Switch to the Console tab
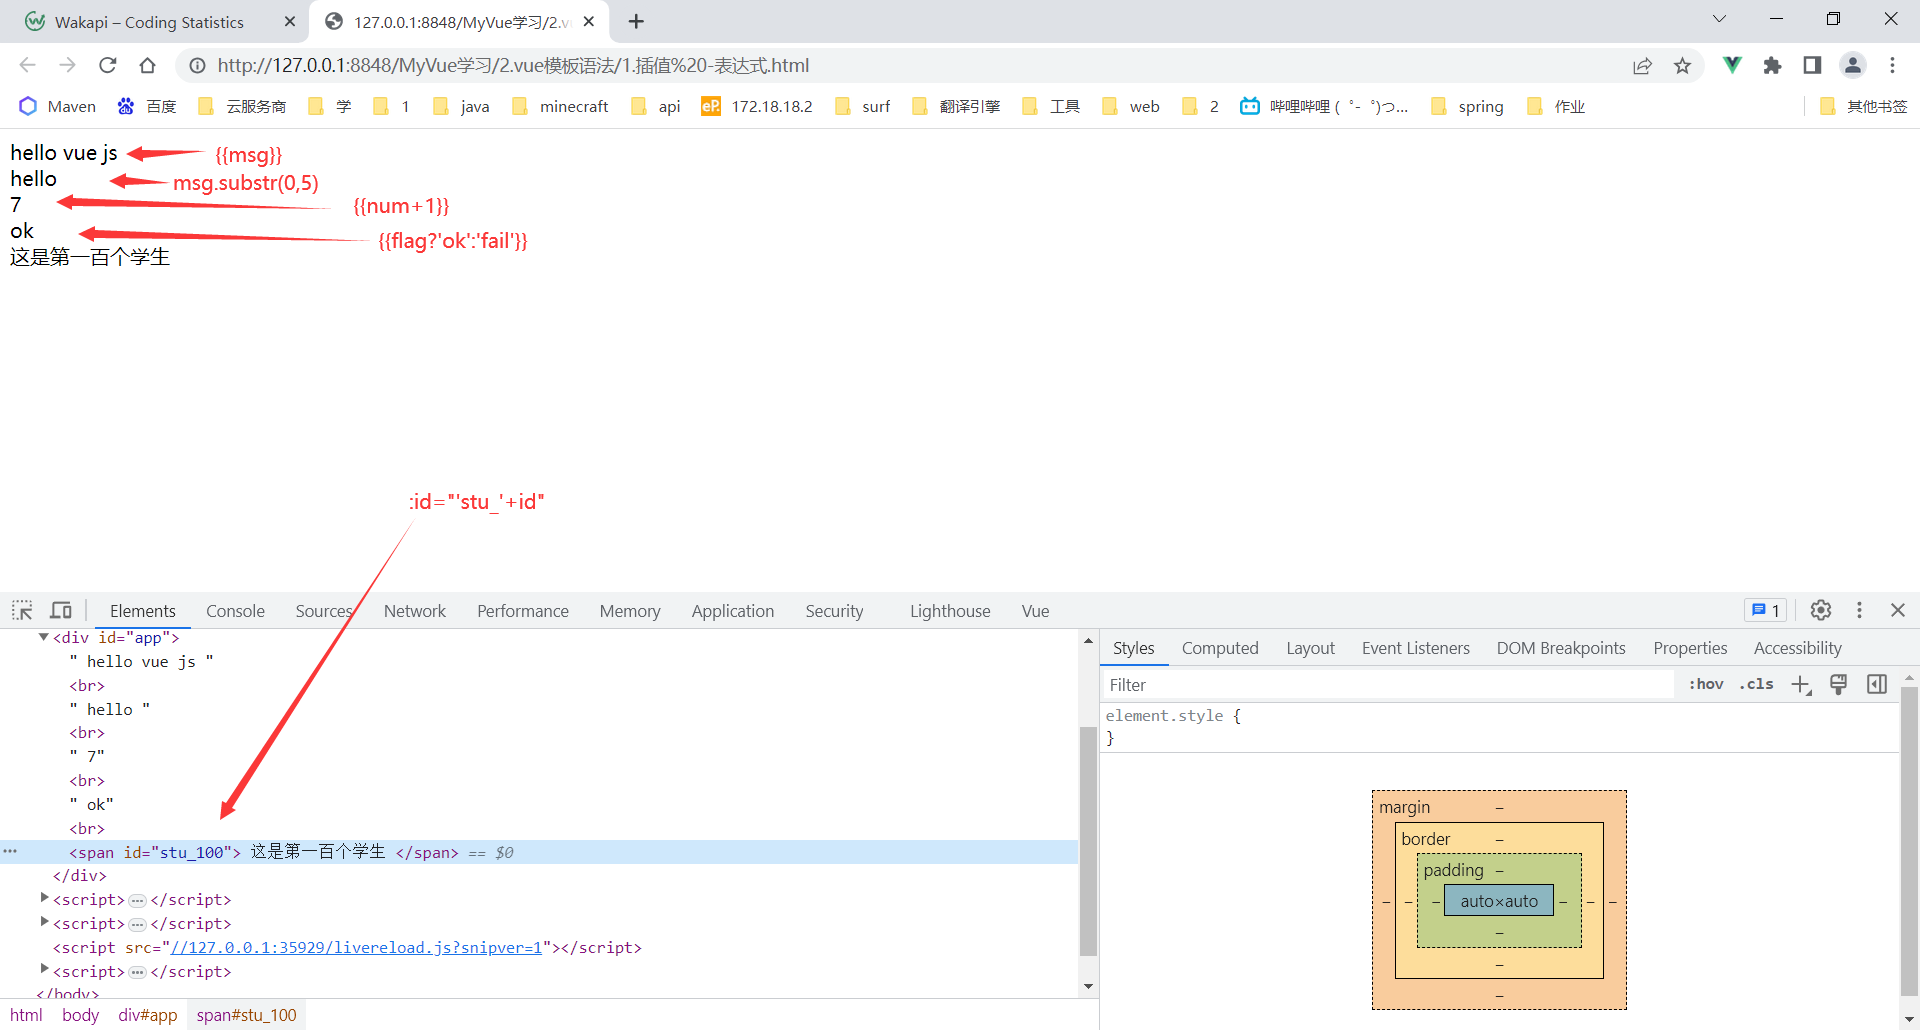 (x=235, y=611)
